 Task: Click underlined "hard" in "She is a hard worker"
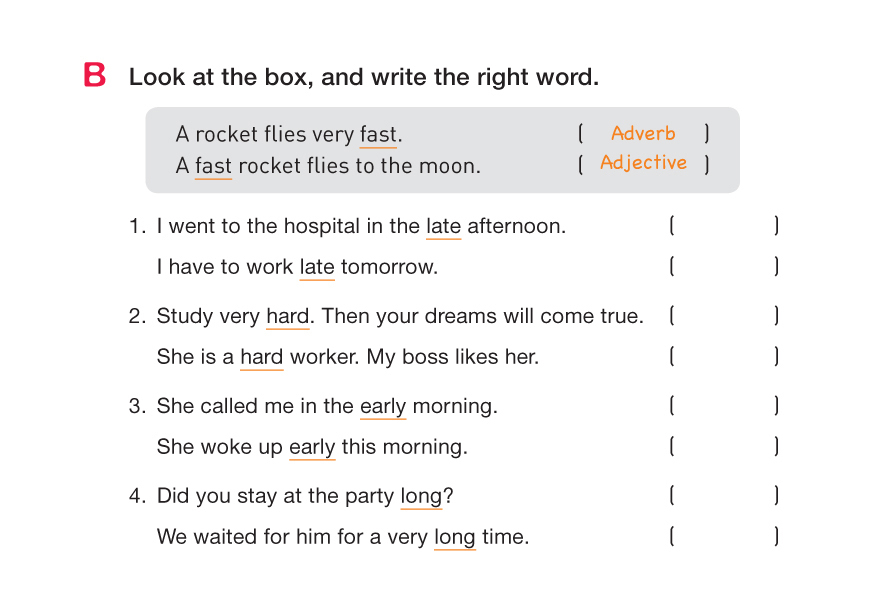(261, 356)
